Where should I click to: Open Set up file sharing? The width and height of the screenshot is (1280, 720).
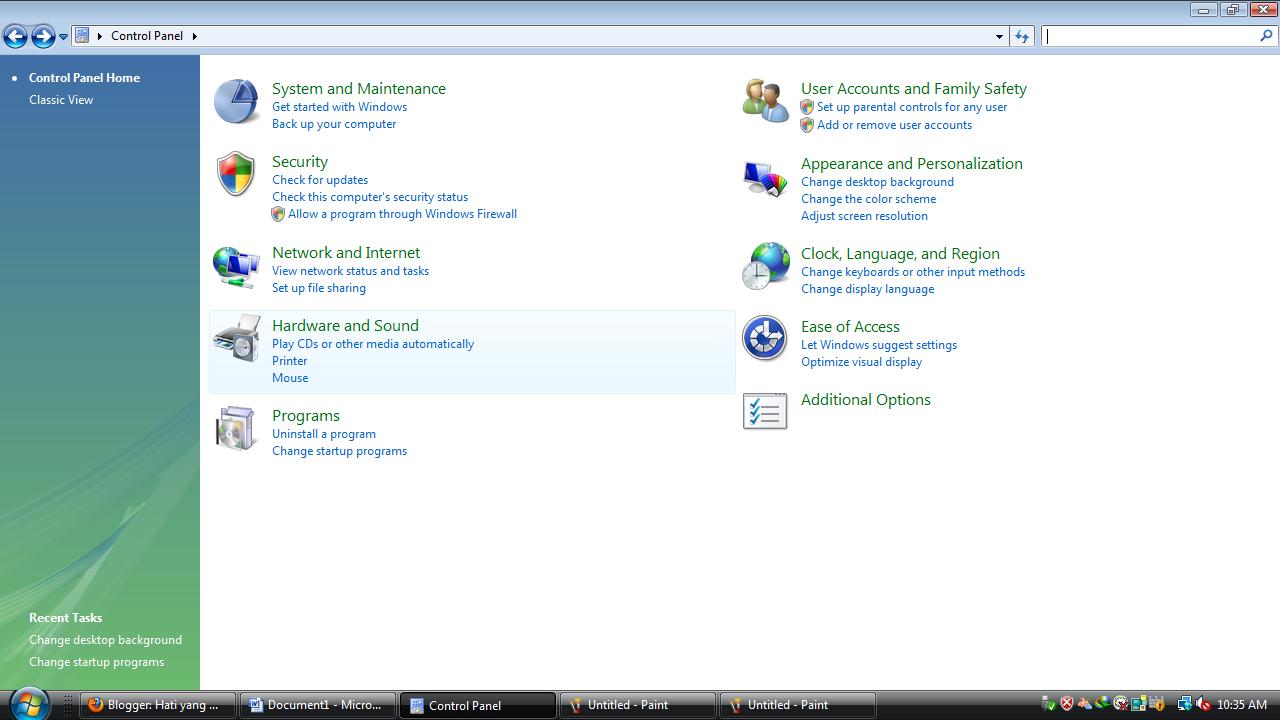pyautogui.click(x=319, y=288)
